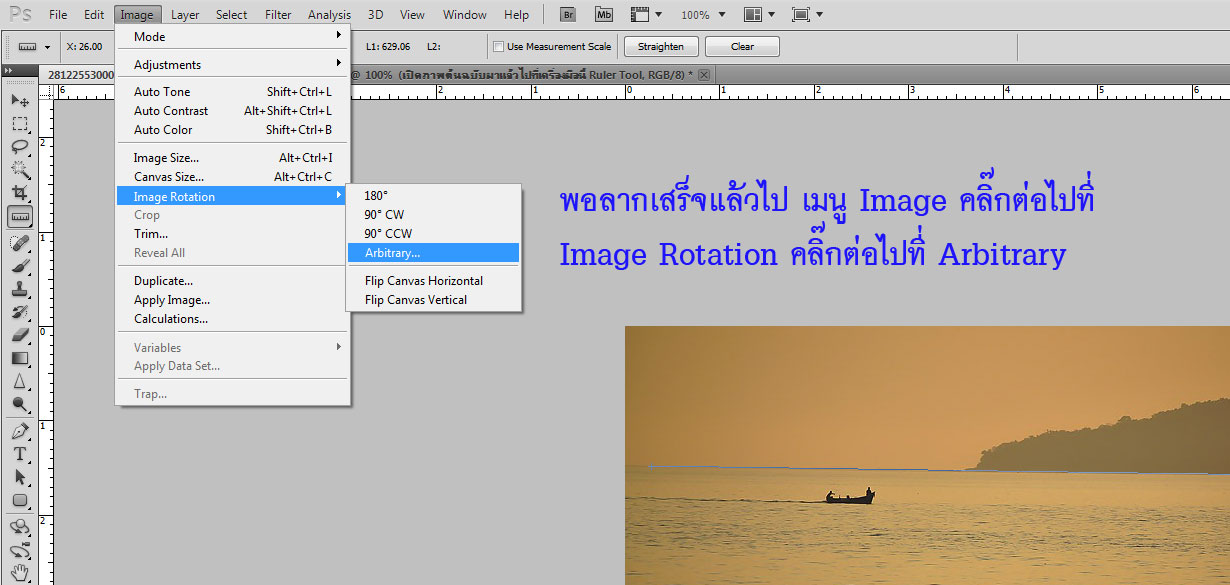Click Arbitrary... in Image Rotation submenu

392,253
